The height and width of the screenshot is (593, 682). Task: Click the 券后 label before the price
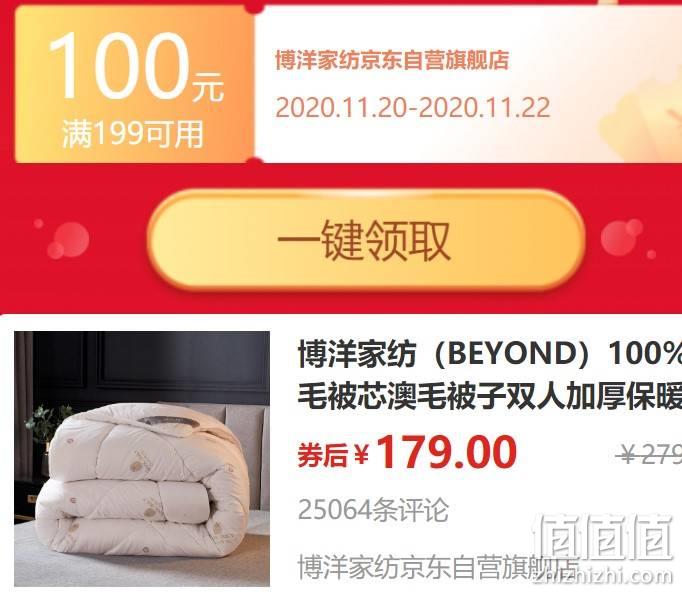(x=322, y=456)
